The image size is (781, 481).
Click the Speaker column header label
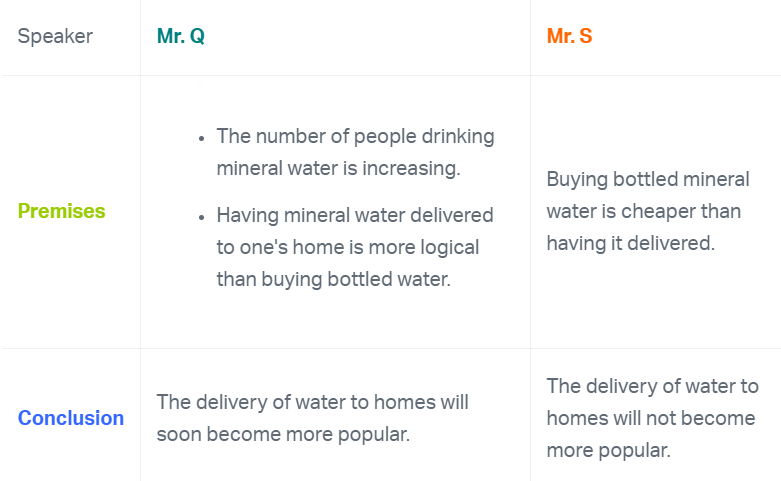(55, 37)
